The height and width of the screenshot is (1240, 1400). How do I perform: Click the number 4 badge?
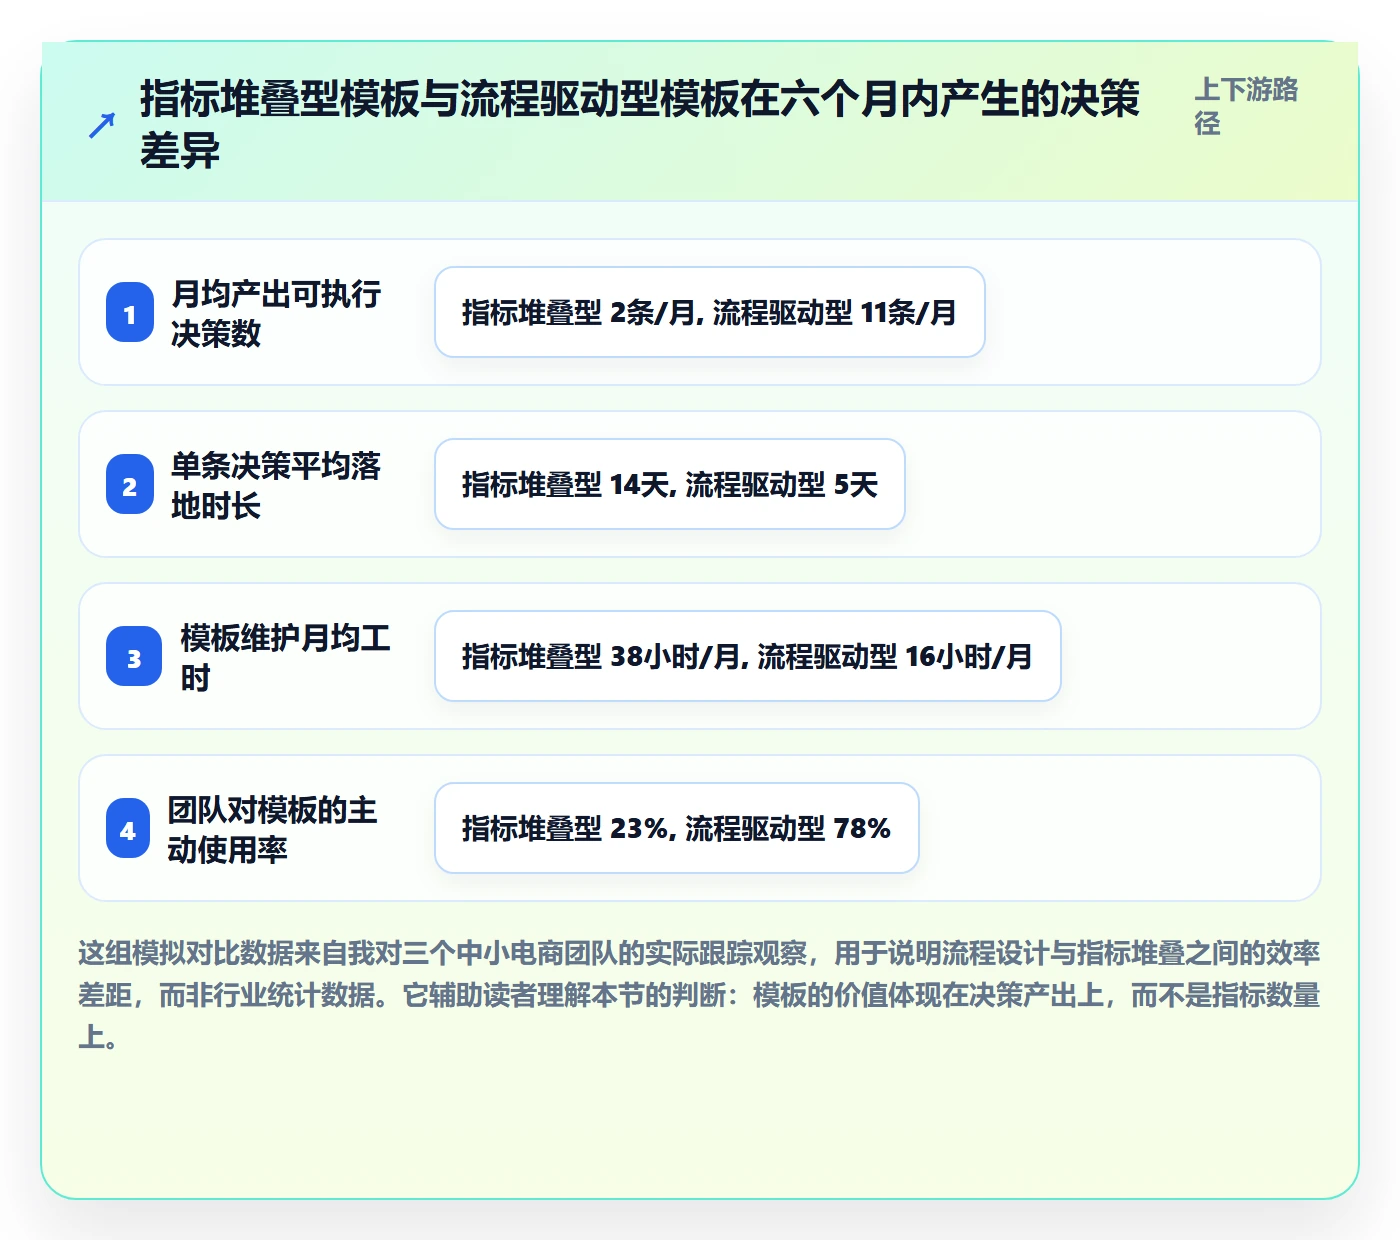128,829
